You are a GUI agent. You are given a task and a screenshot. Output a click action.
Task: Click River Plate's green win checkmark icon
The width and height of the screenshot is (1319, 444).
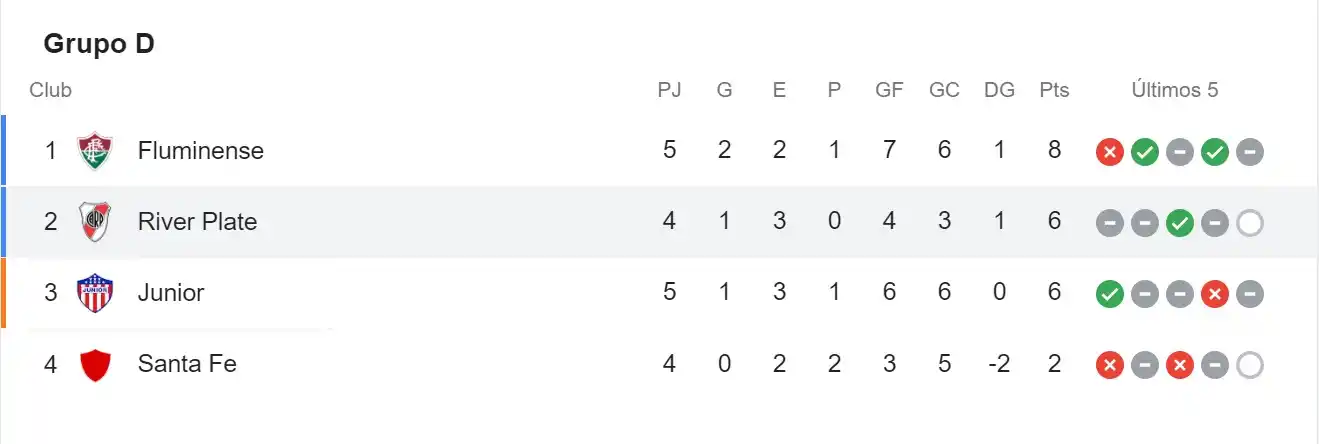tap(1180, 223)
